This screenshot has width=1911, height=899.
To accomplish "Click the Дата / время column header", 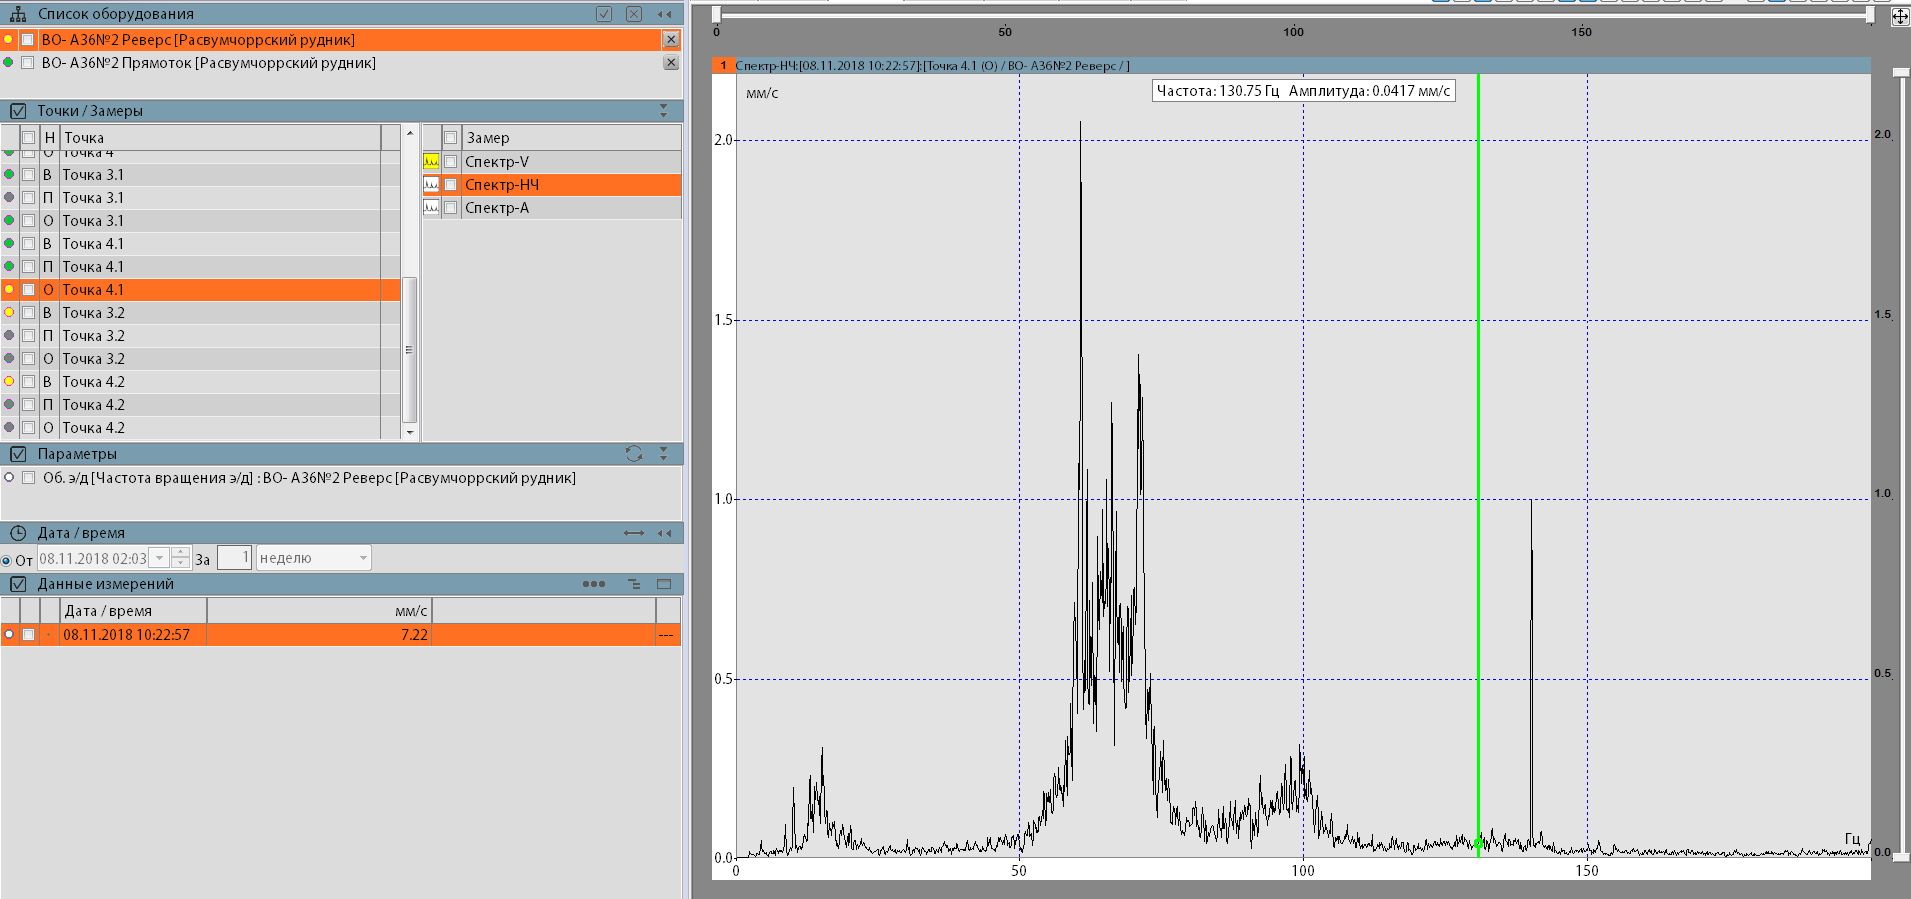I will [134, 611].
